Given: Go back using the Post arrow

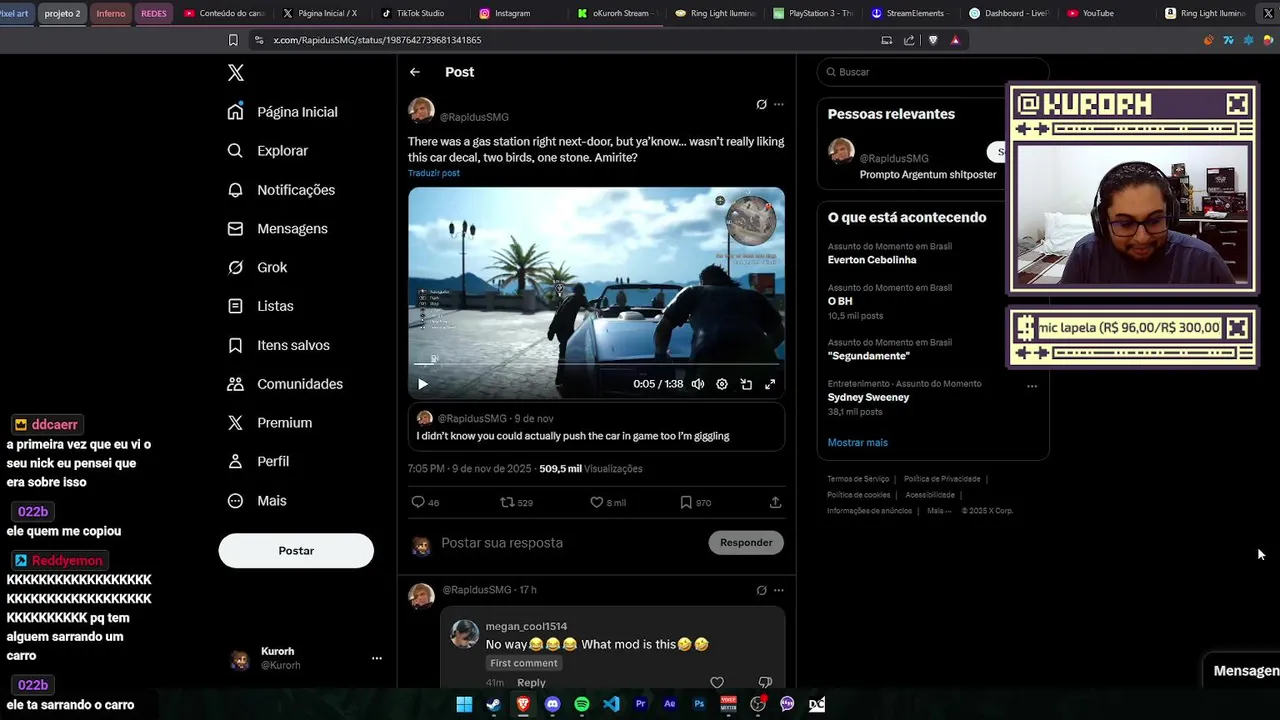Looking at the screenshot, I should coord(415,72).
